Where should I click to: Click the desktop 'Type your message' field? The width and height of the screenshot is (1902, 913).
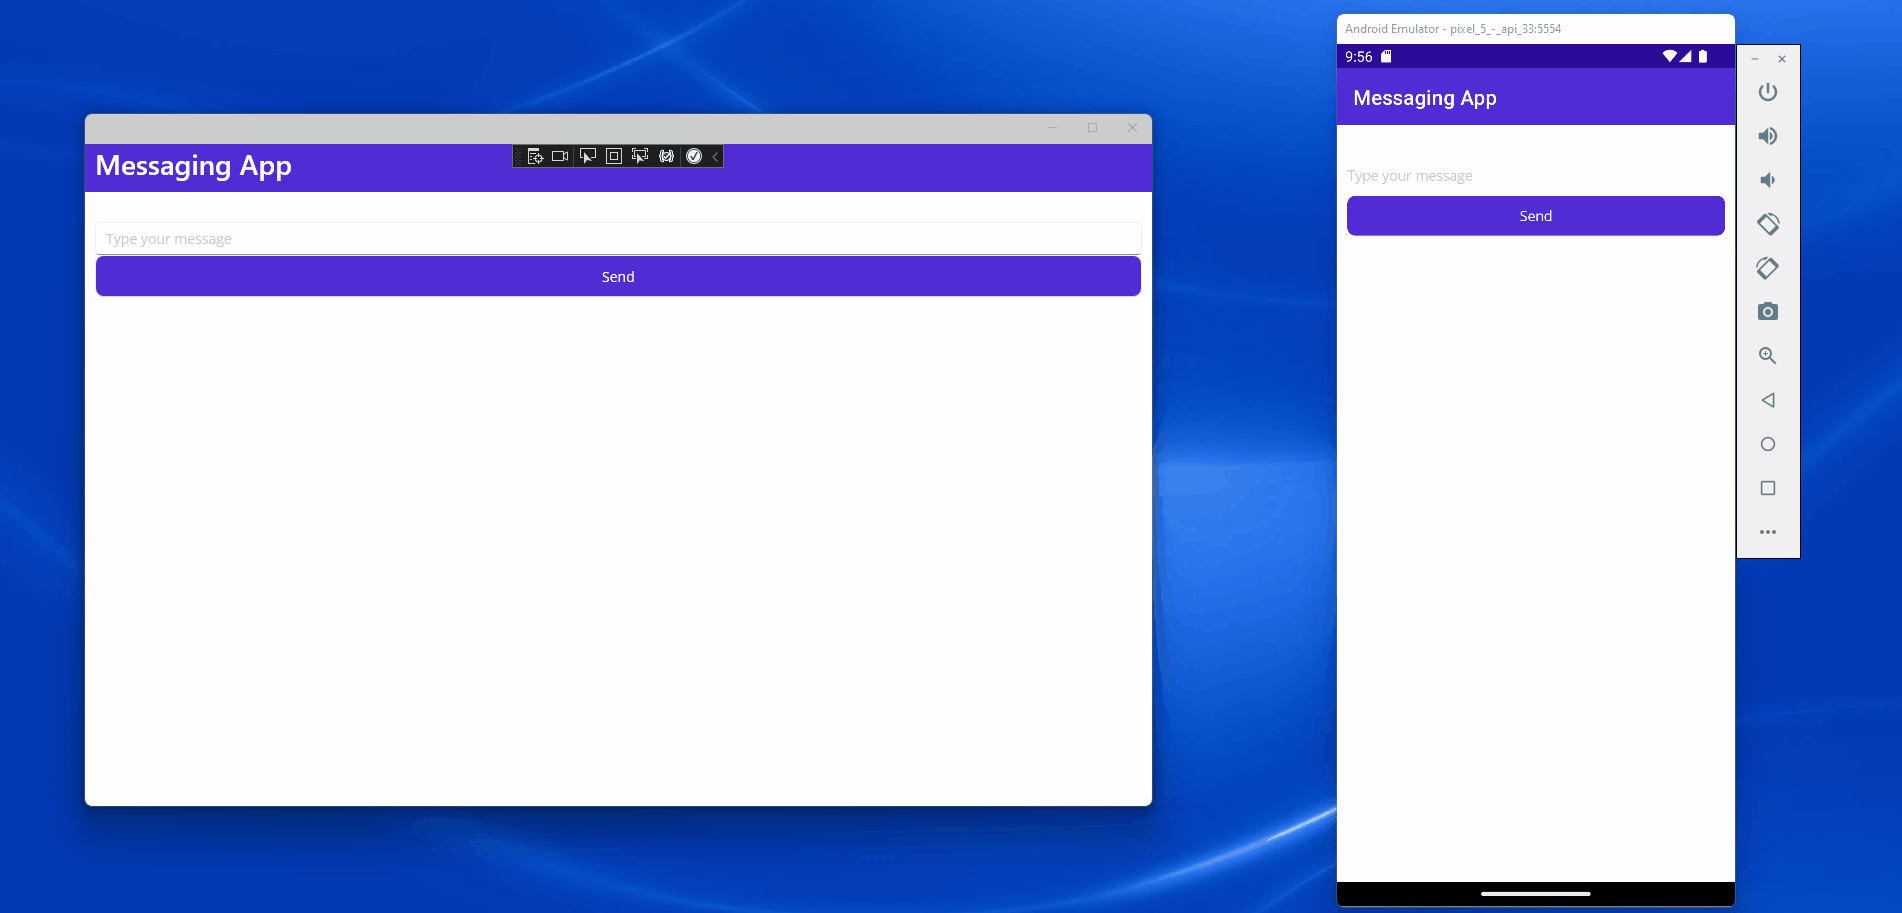[x=618, y=239]
